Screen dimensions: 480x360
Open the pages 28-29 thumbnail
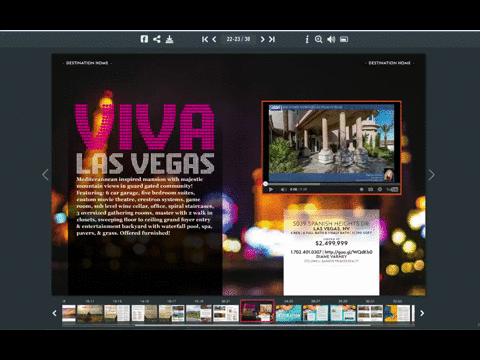click(343, 313)
